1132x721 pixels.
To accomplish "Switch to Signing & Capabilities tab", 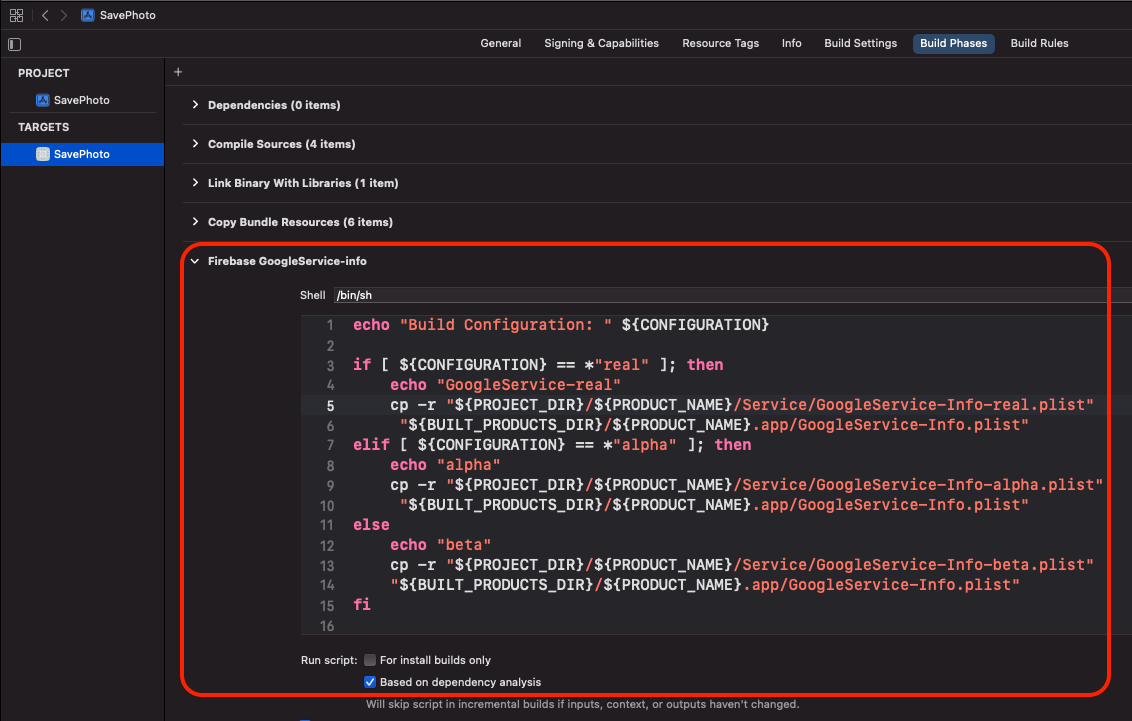I will pos(601,43).
